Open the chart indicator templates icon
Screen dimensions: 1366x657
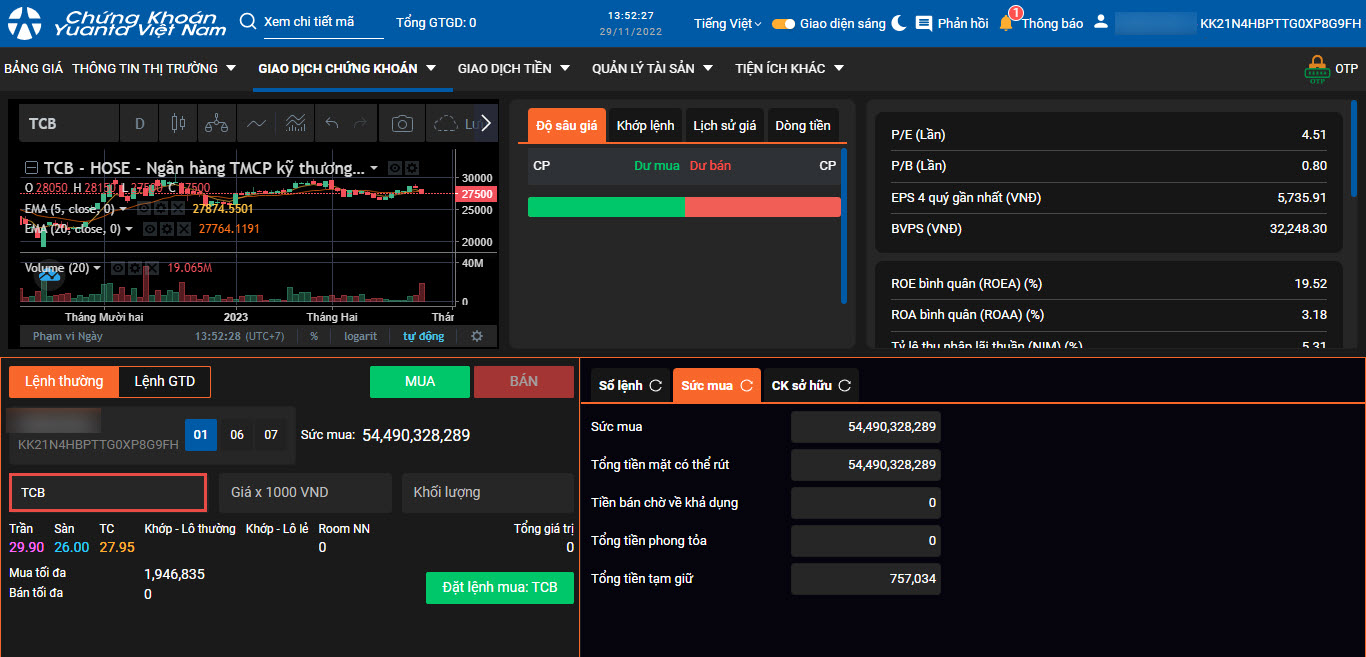pos(295,124)
